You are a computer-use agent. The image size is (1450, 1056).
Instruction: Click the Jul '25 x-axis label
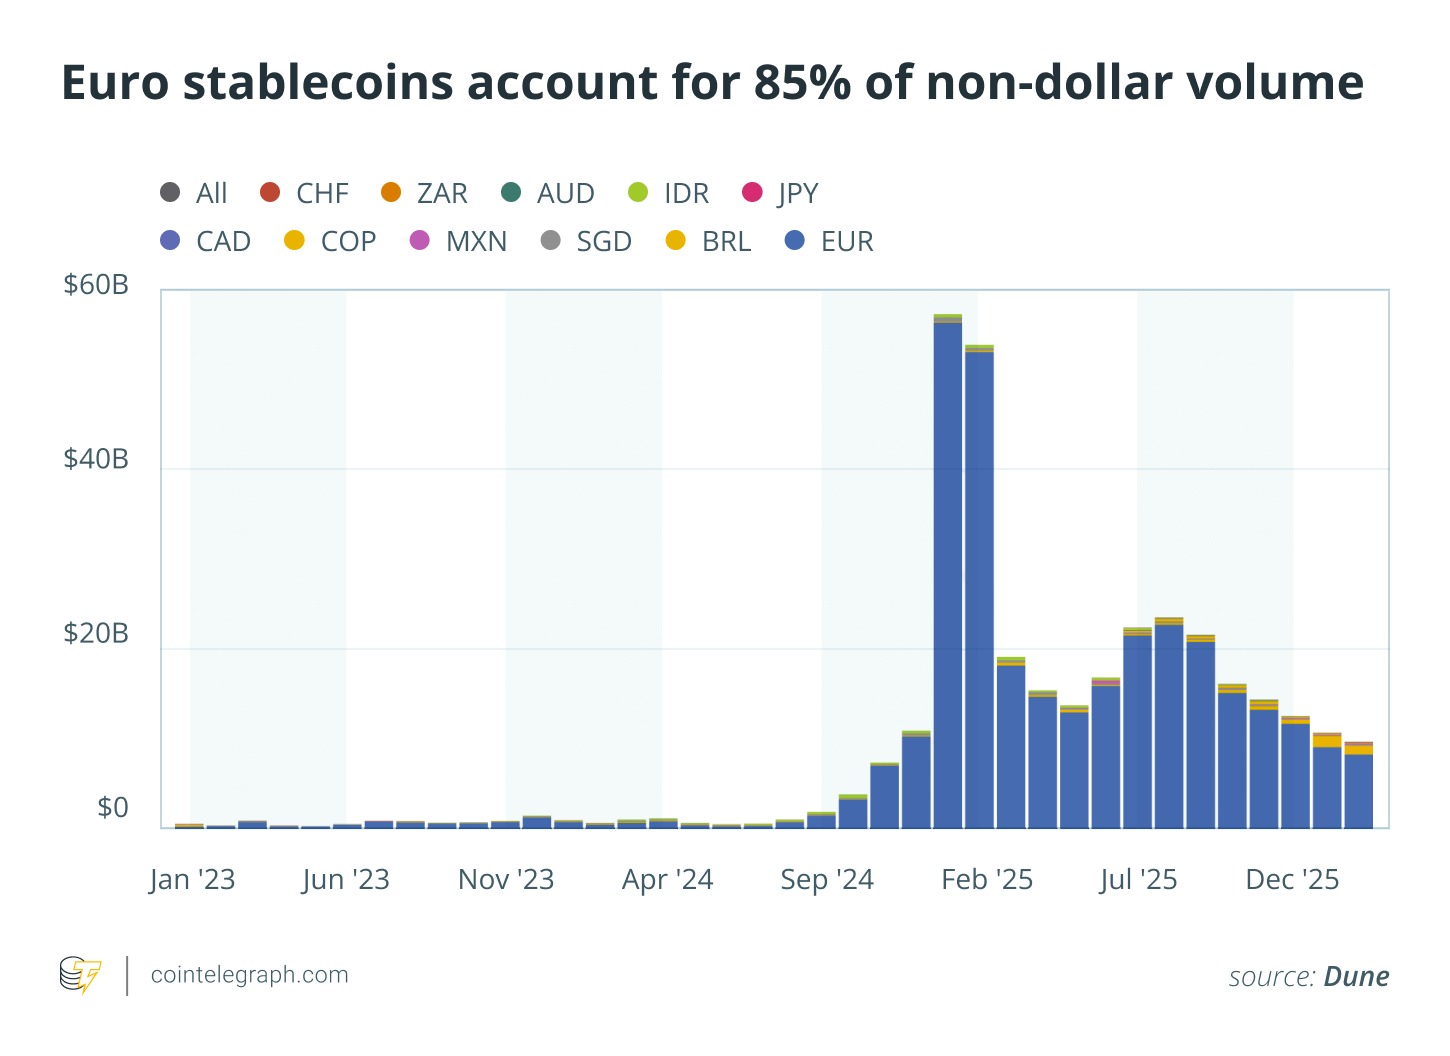pos(1138,880)
